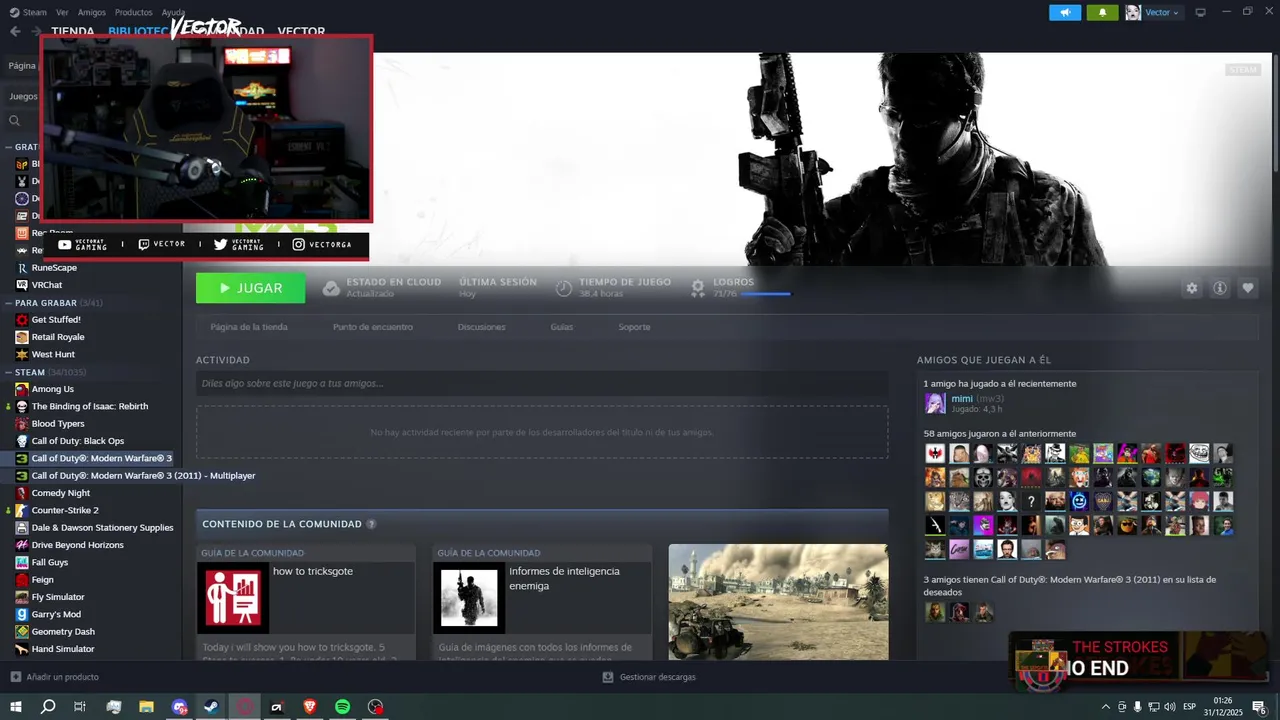Open Spotify from the taskbar
The width and height of the screenshot is (1280, 720).
[342, 707]
